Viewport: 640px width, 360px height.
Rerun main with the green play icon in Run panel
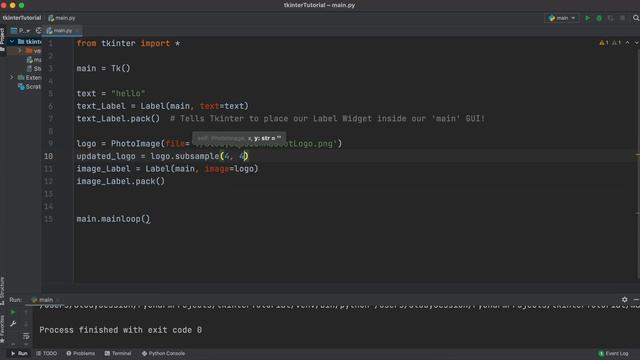click(13, 312)
